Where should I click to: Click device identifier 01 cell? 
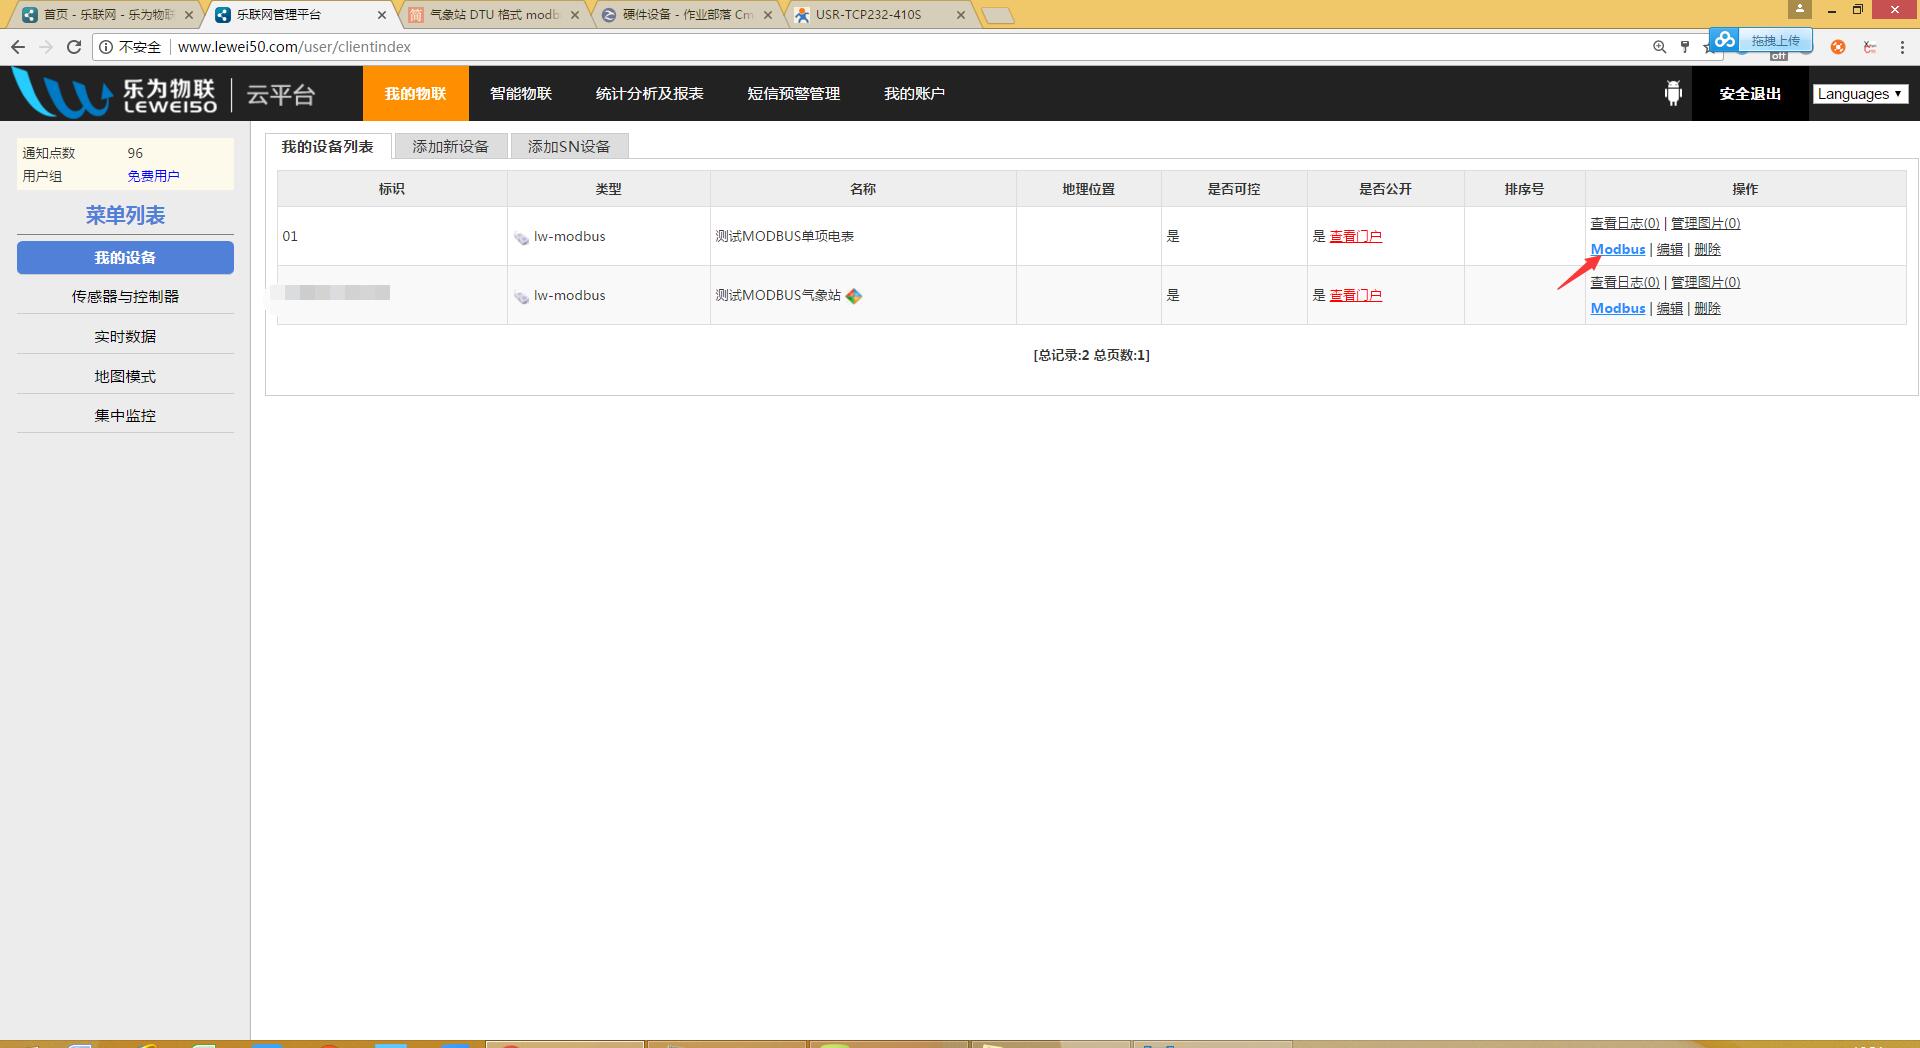coord(392,236)
